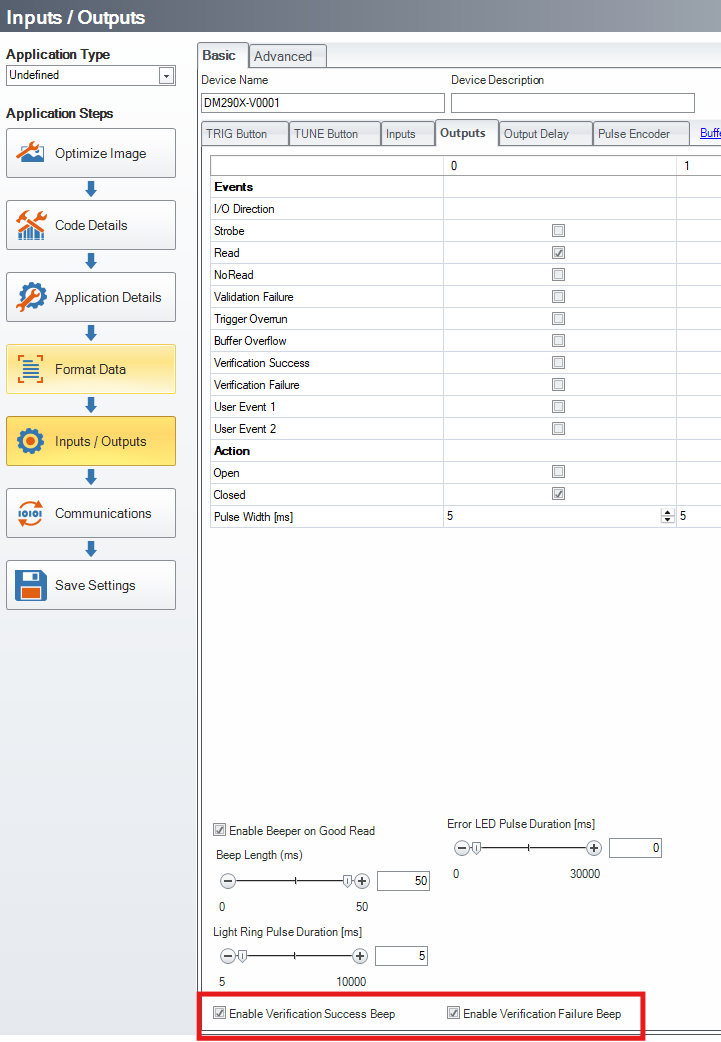
Task: Click the Device Description text field
Action: (x=572, y=103)
